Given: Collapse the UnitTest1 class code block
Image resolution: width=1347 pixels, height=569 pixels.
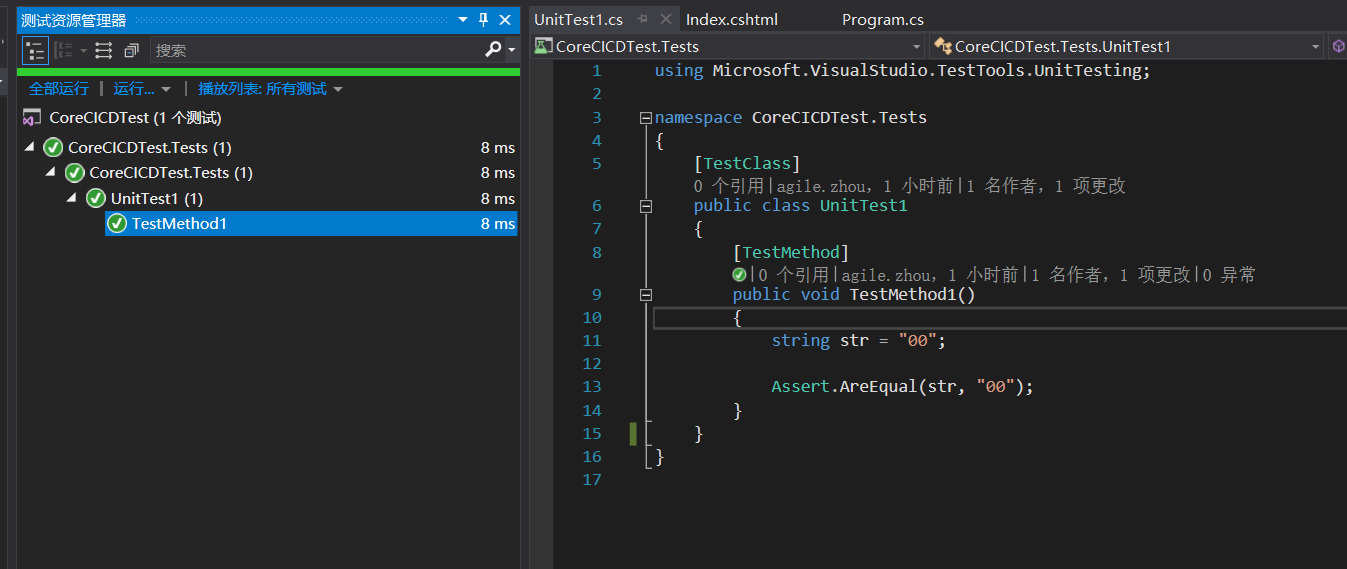Looking at the screenshot, I should 646,206.
